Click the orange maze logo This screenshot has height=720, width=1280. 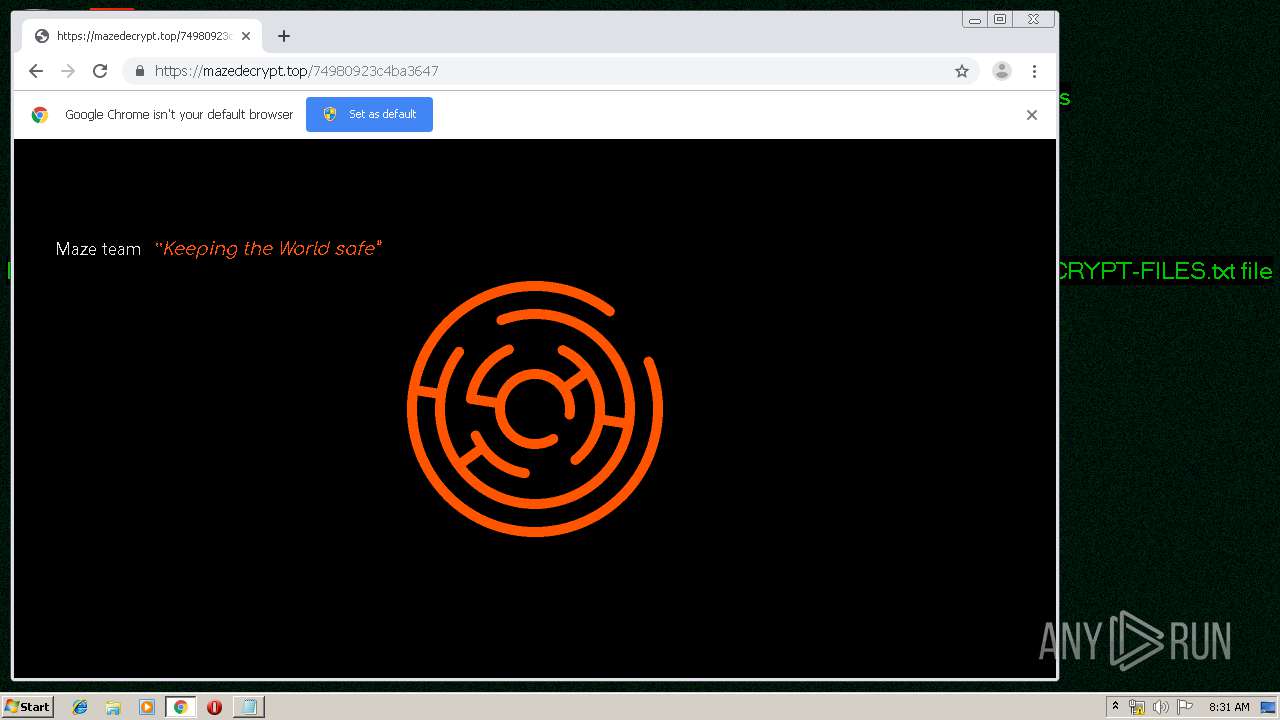(535, 409)
